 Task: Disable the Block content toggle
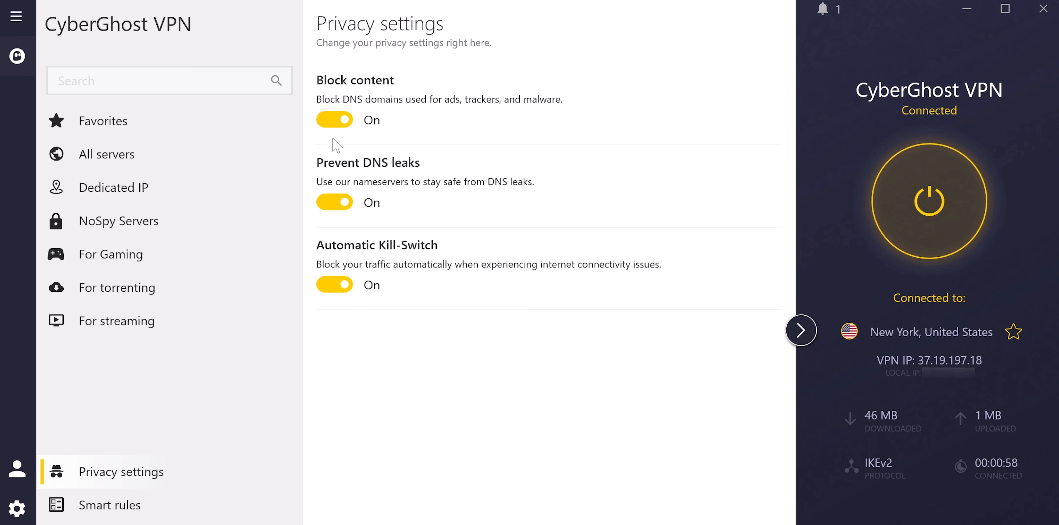[x=335, y=120]
